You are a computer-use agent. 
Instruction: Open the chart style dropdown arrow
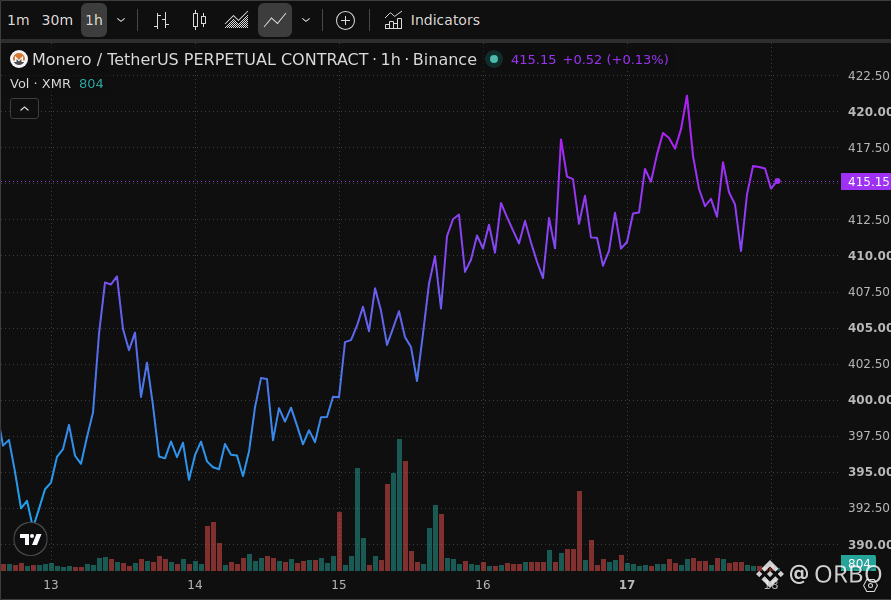click(x=306, y=20)
